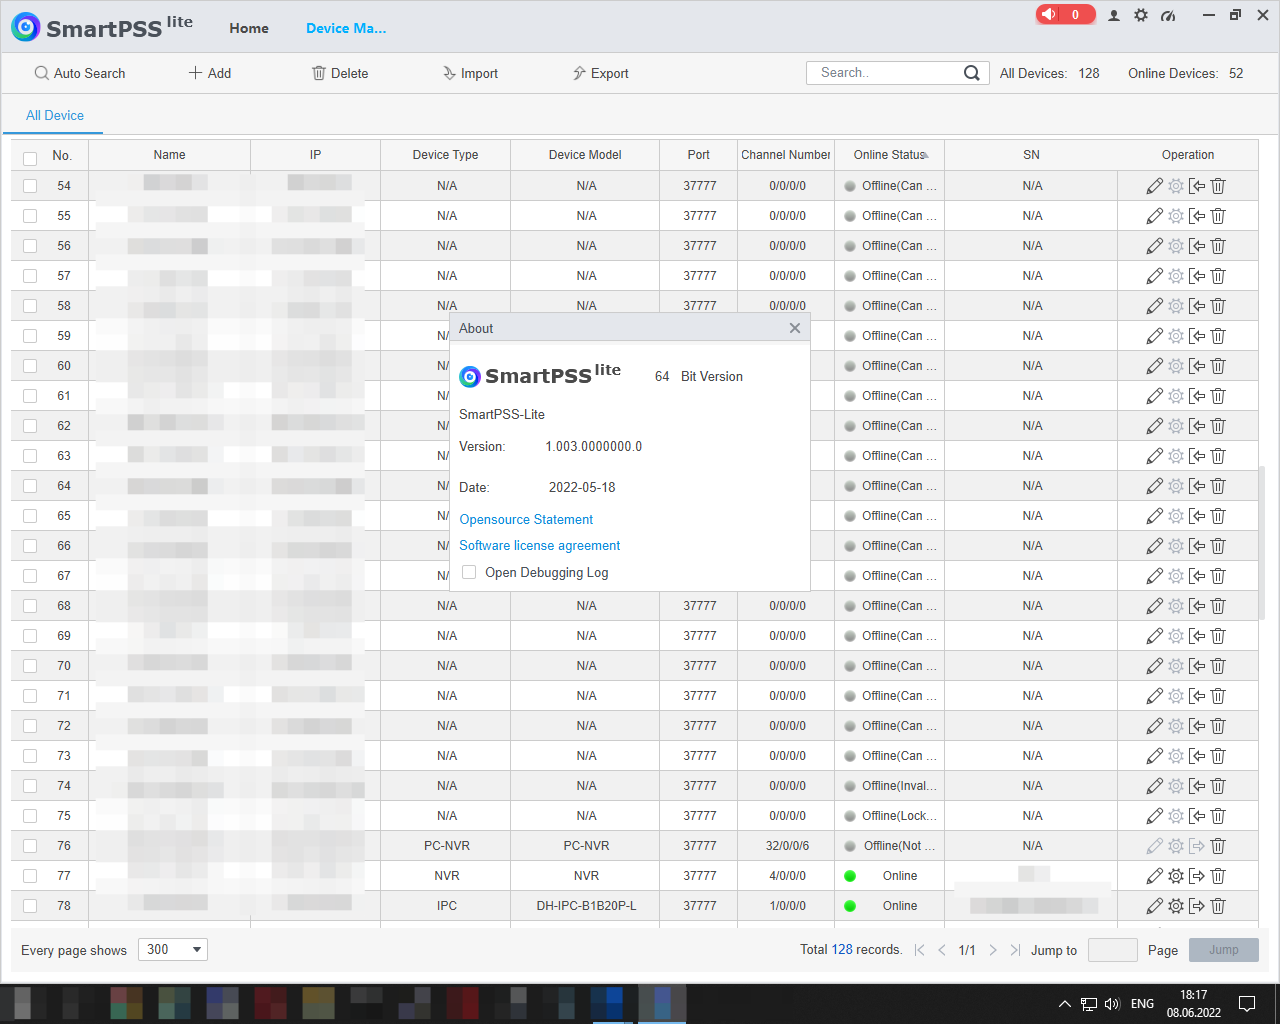This screenshot has height=1024, width=1280.
Task: Open the system performance gauge icon
Action: [x=1168, y=15]
